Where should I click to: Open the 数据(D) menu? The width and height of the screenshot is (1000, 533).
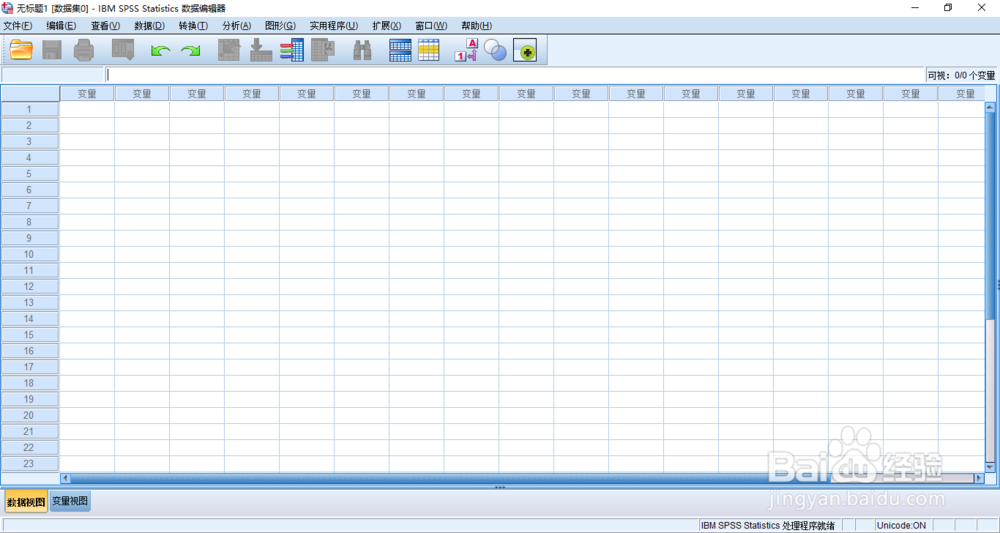coord(149,26)
